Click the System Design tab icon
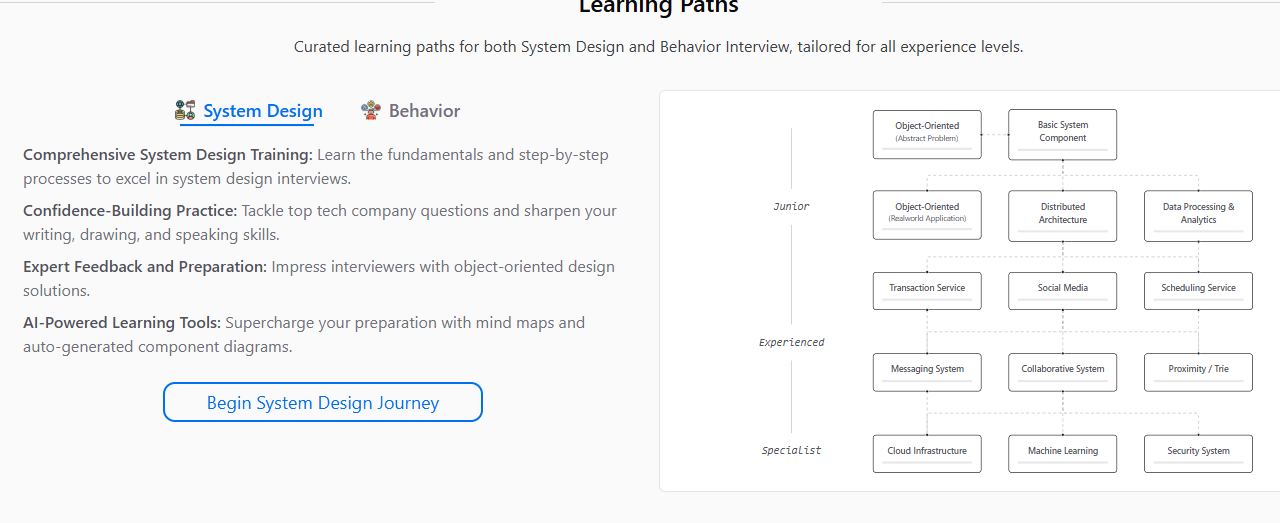 185,111
